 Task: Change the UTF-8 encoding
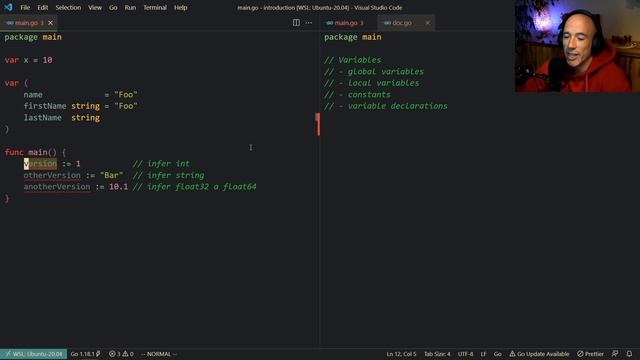[x=465, y=354]
